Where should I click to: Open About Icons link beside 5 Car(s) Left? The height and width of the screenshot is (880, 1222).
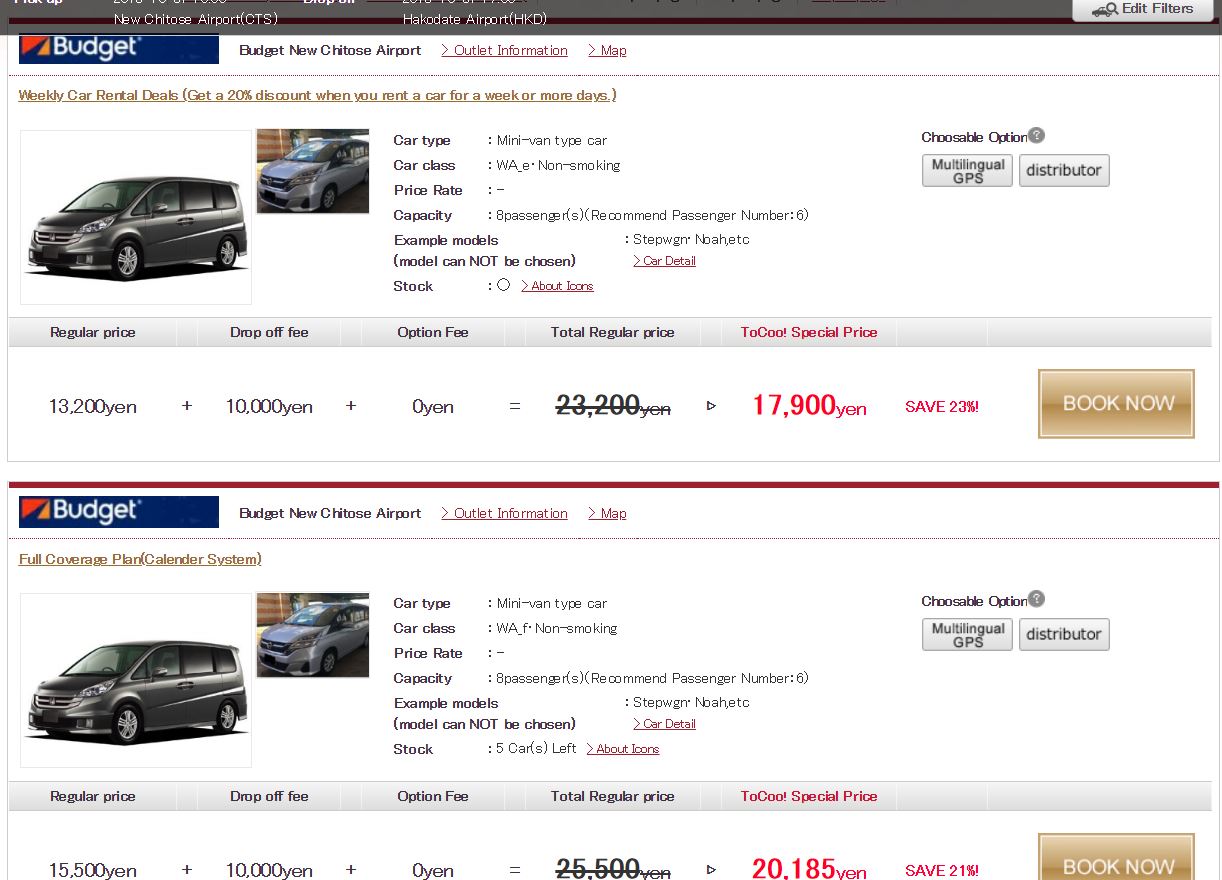622,749
